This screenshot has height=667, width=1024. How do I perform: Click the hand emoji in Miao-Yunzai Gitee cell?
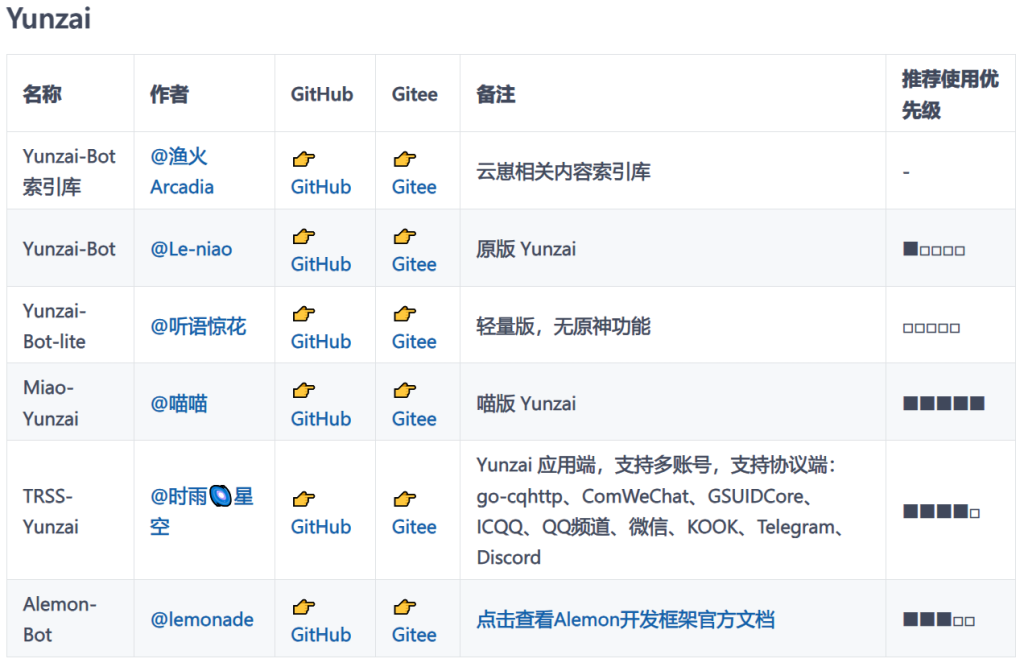pyautogui.click(x=405, y=391)
